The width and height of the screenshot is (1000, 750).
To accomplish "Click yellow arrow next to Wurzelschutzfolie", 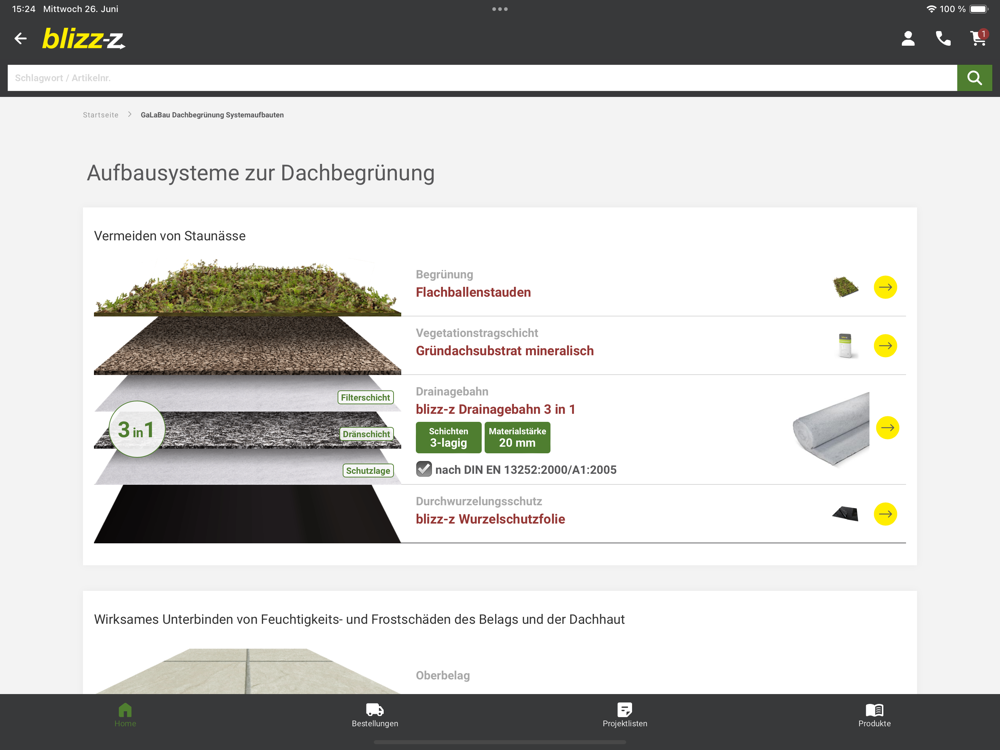I will [885, 514].
